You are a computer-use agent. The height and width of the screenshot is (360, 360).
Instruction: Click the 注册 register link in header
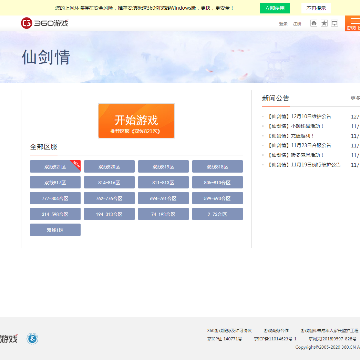(297, 24)
